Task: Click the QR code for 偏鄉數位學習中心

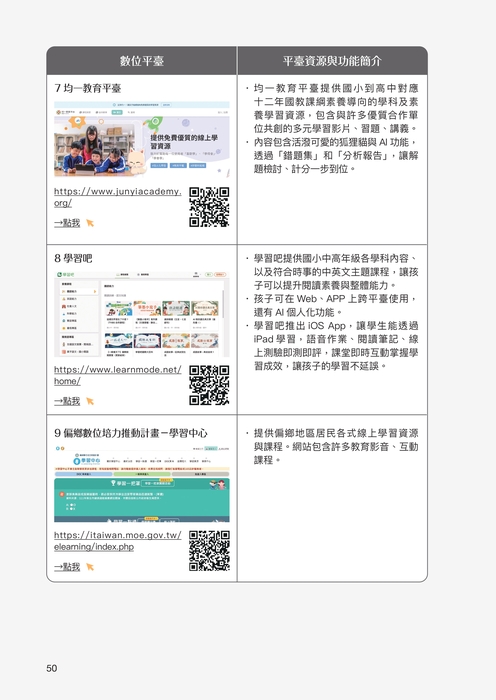Action: [209, 551]
